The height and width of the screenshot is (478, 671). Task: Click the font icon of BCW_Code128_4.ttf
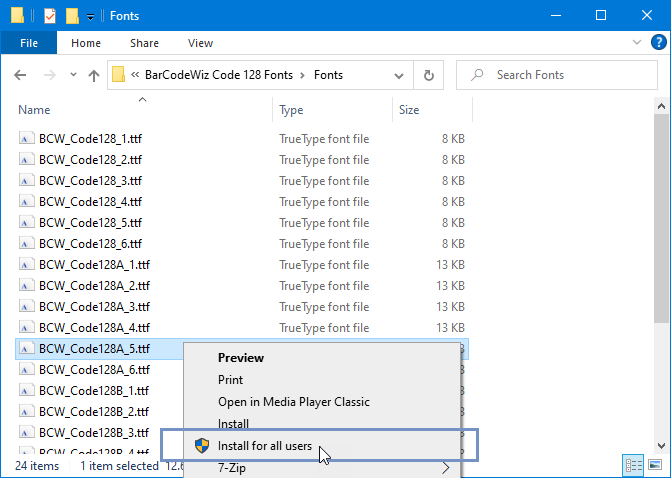27,202
